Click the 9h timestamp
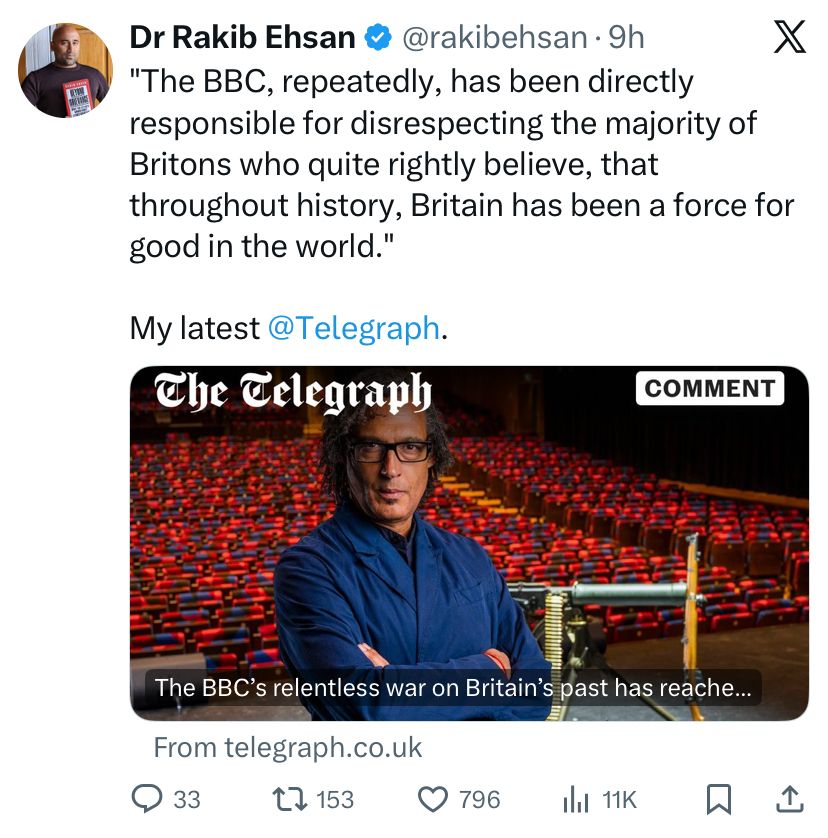This screenshot has height=838, width=828. pos(627,38)
